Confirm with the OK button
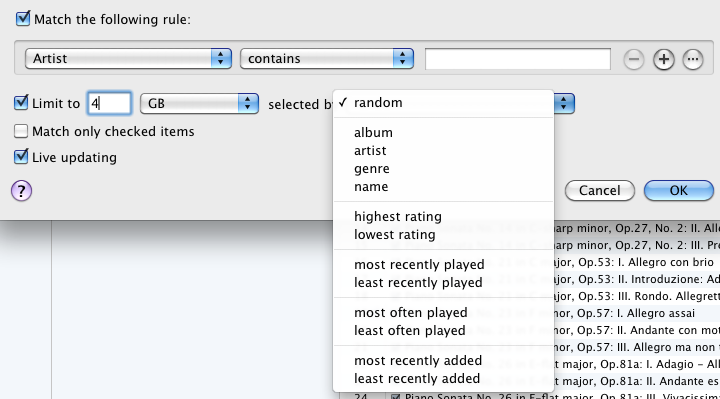Screen dimensions: 720x399 click(679, 190)
